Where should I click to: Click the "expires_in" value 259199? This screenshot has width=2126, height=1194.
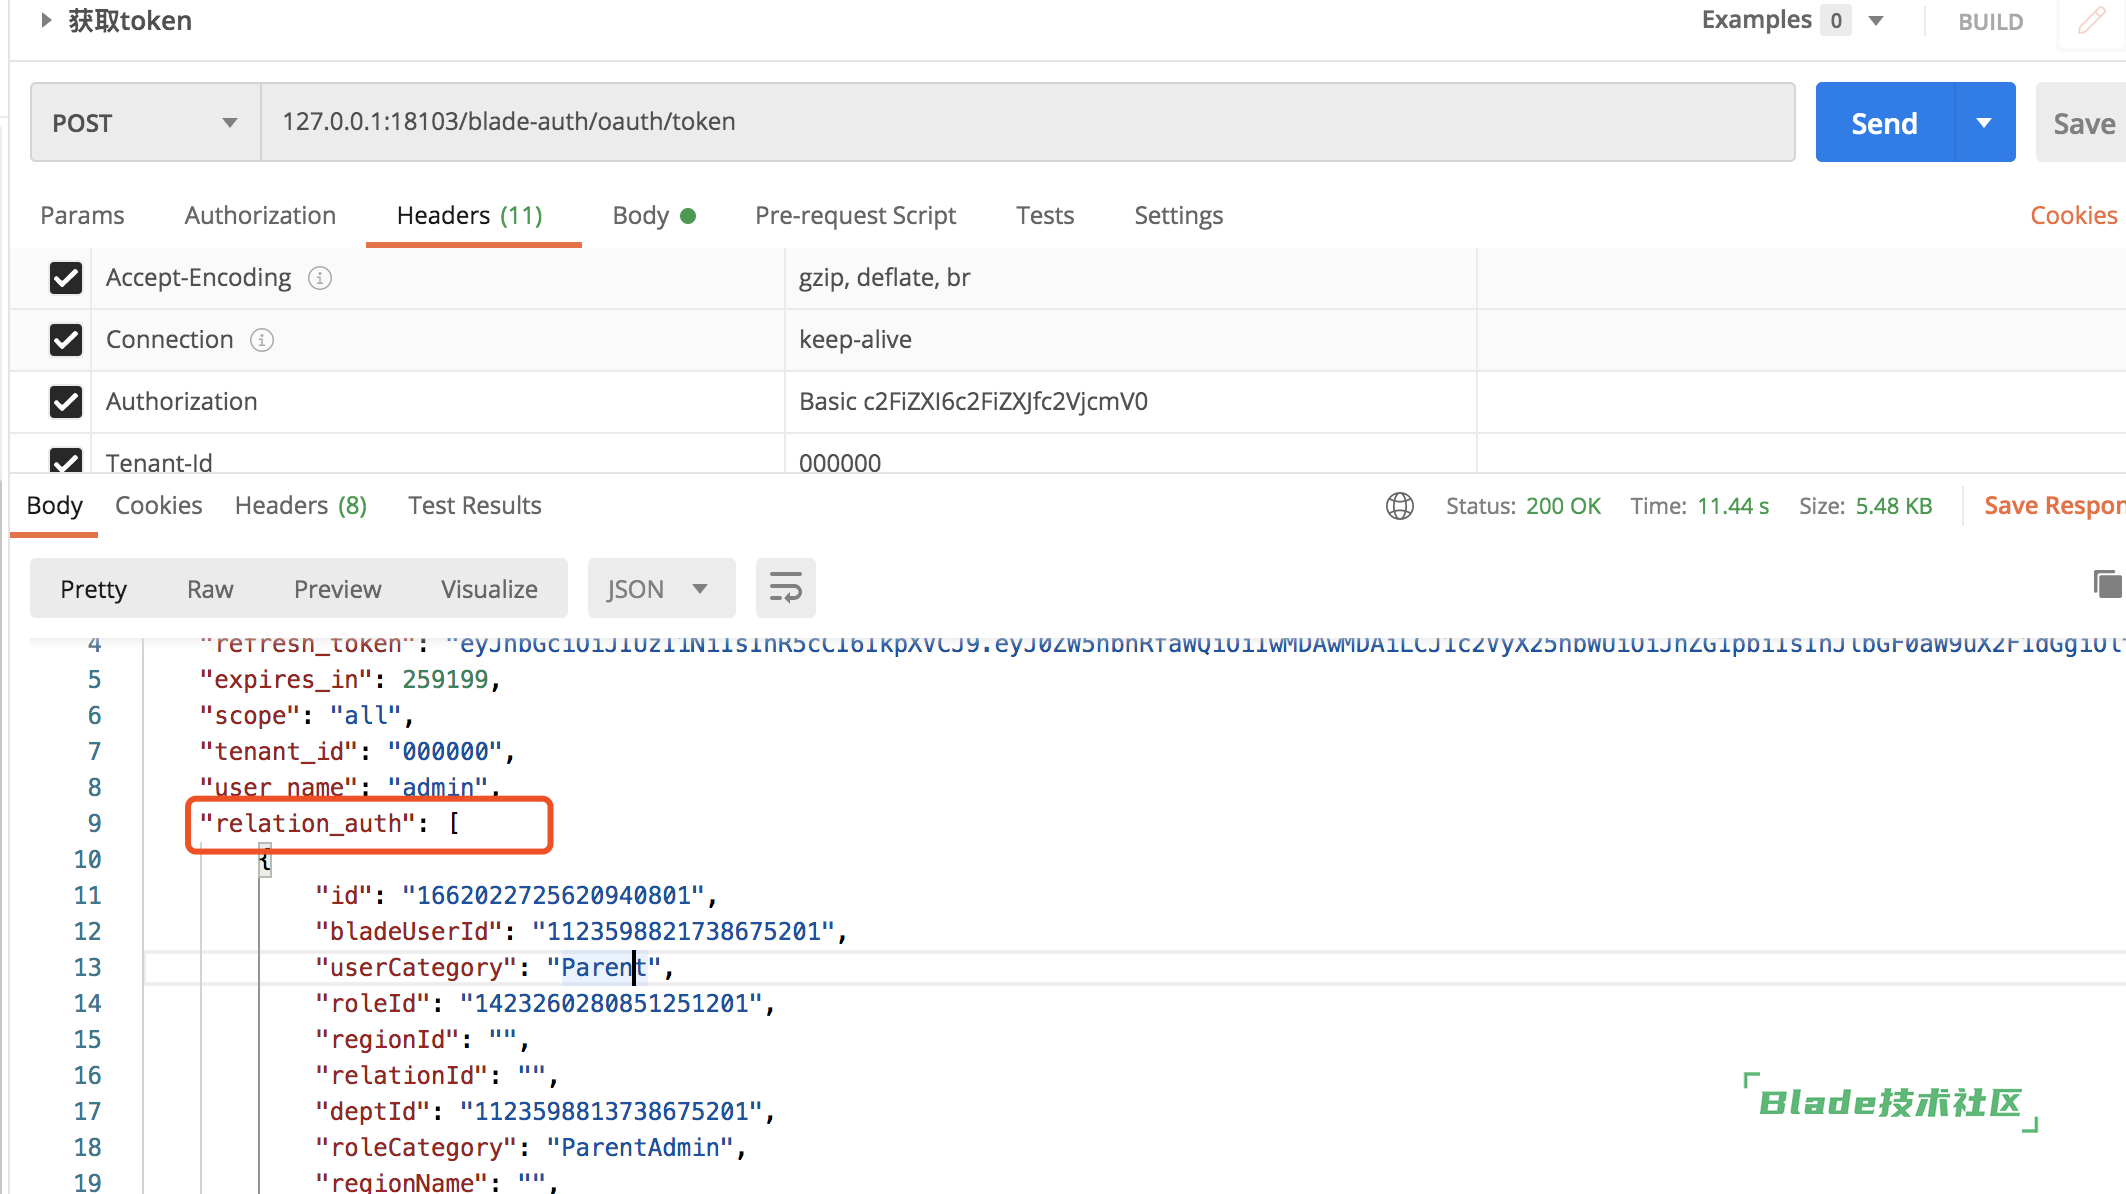pos(445,680)
